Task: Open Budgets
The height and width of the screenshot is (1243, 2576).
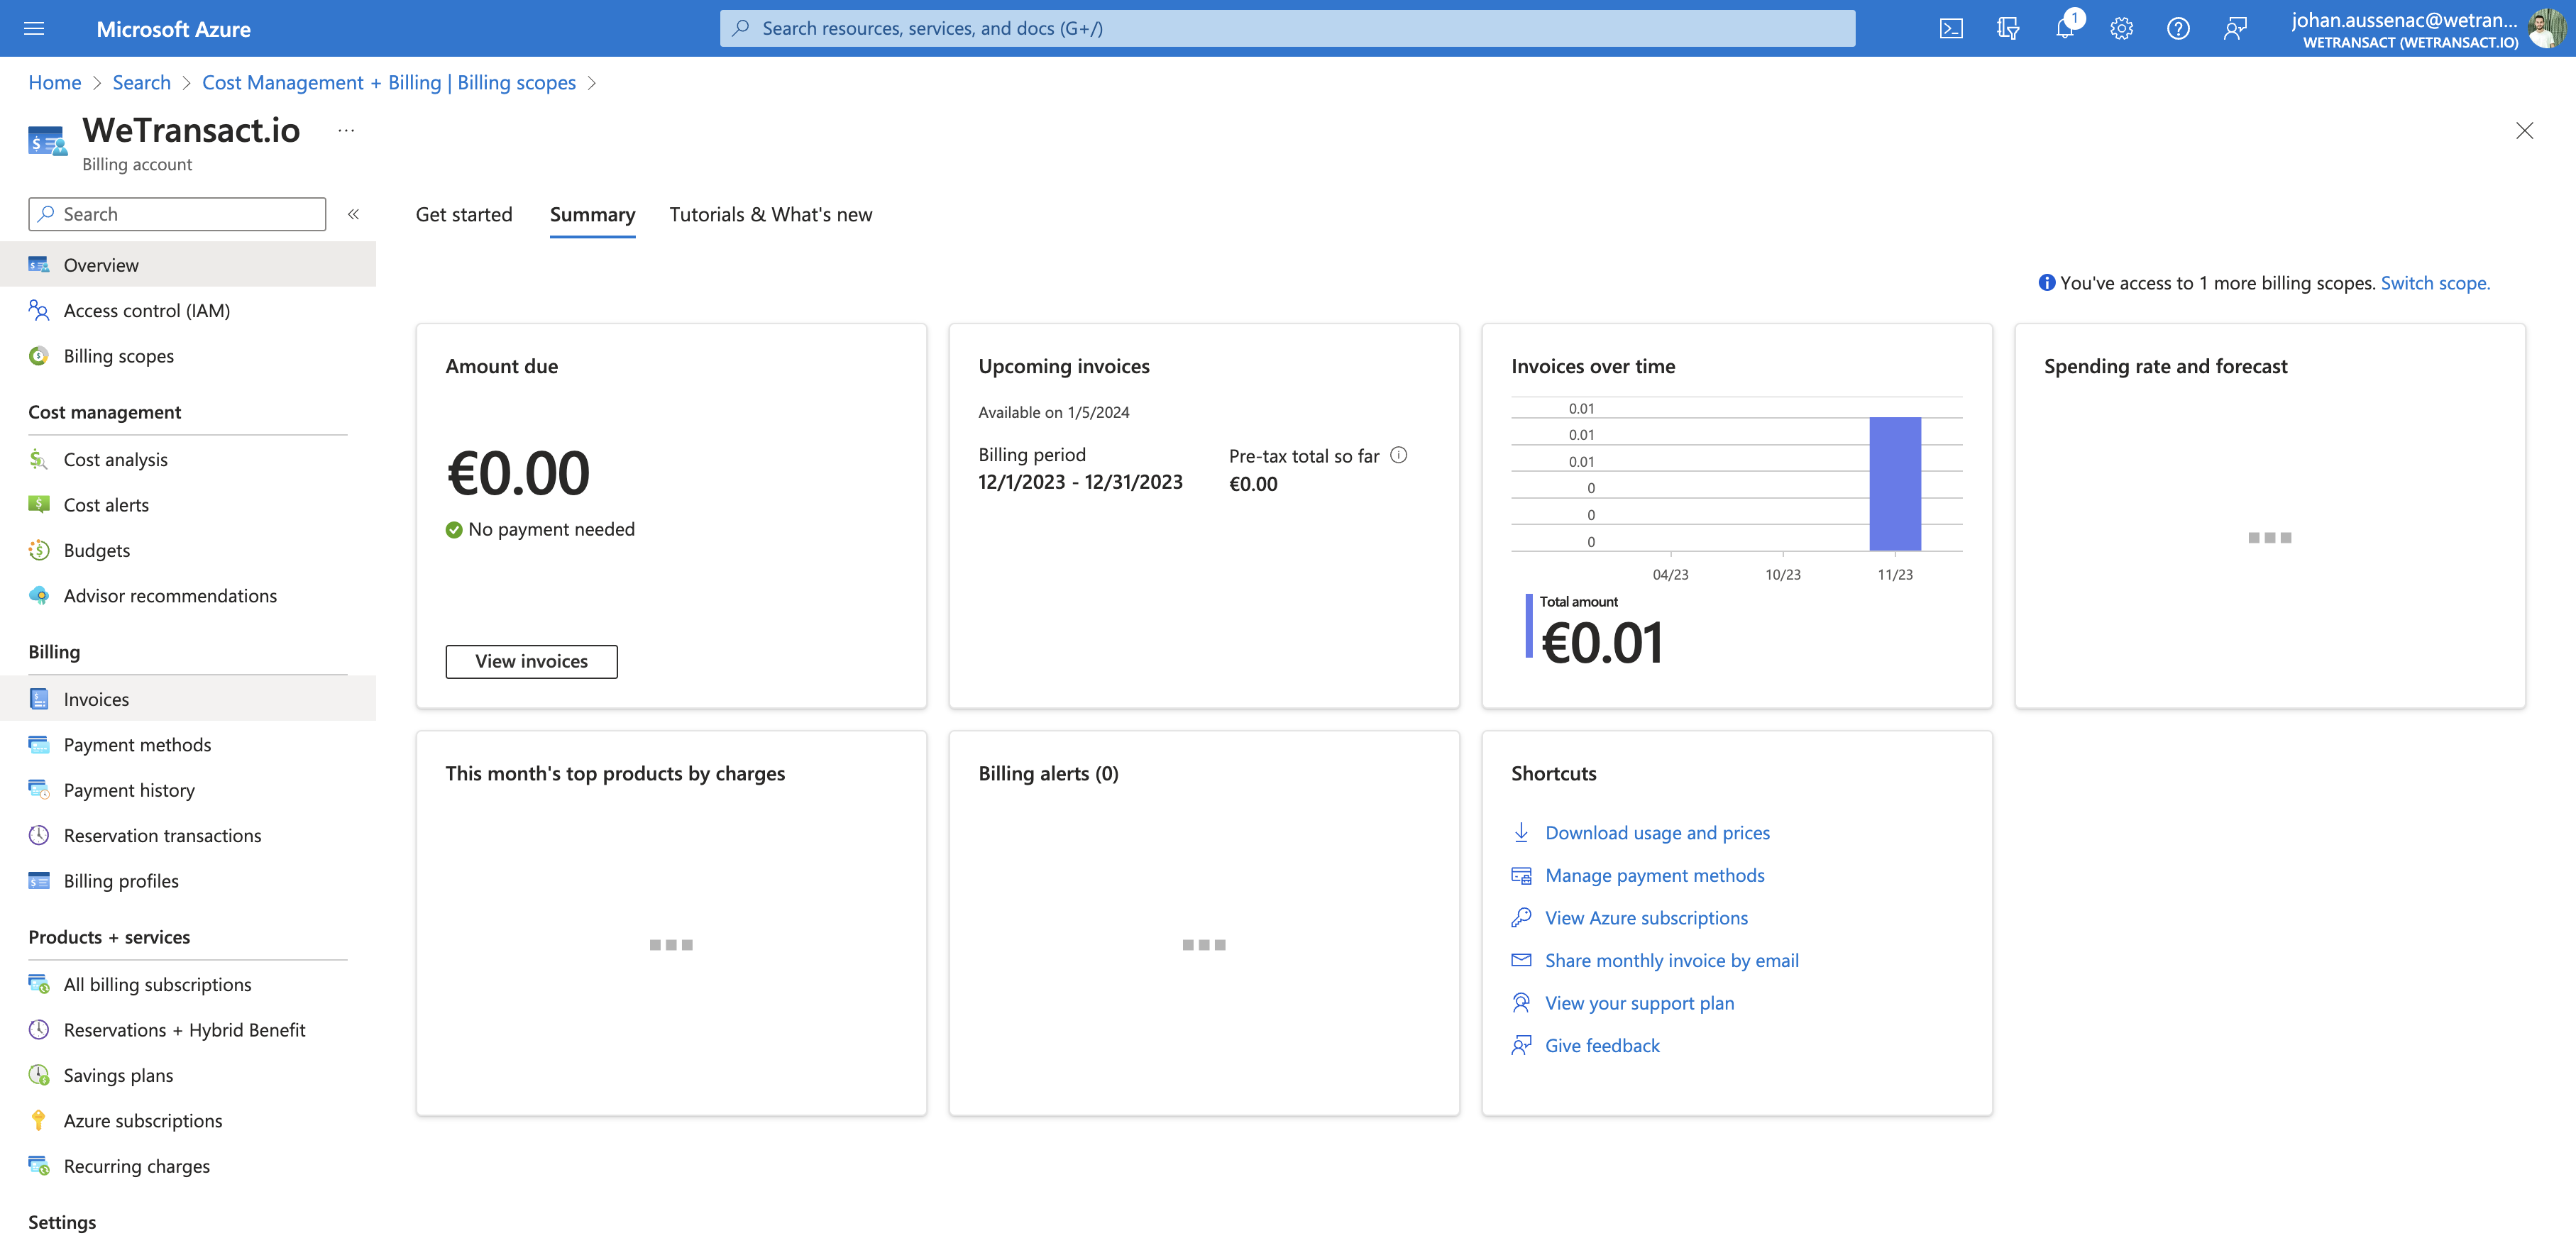Action: point(188,550)
